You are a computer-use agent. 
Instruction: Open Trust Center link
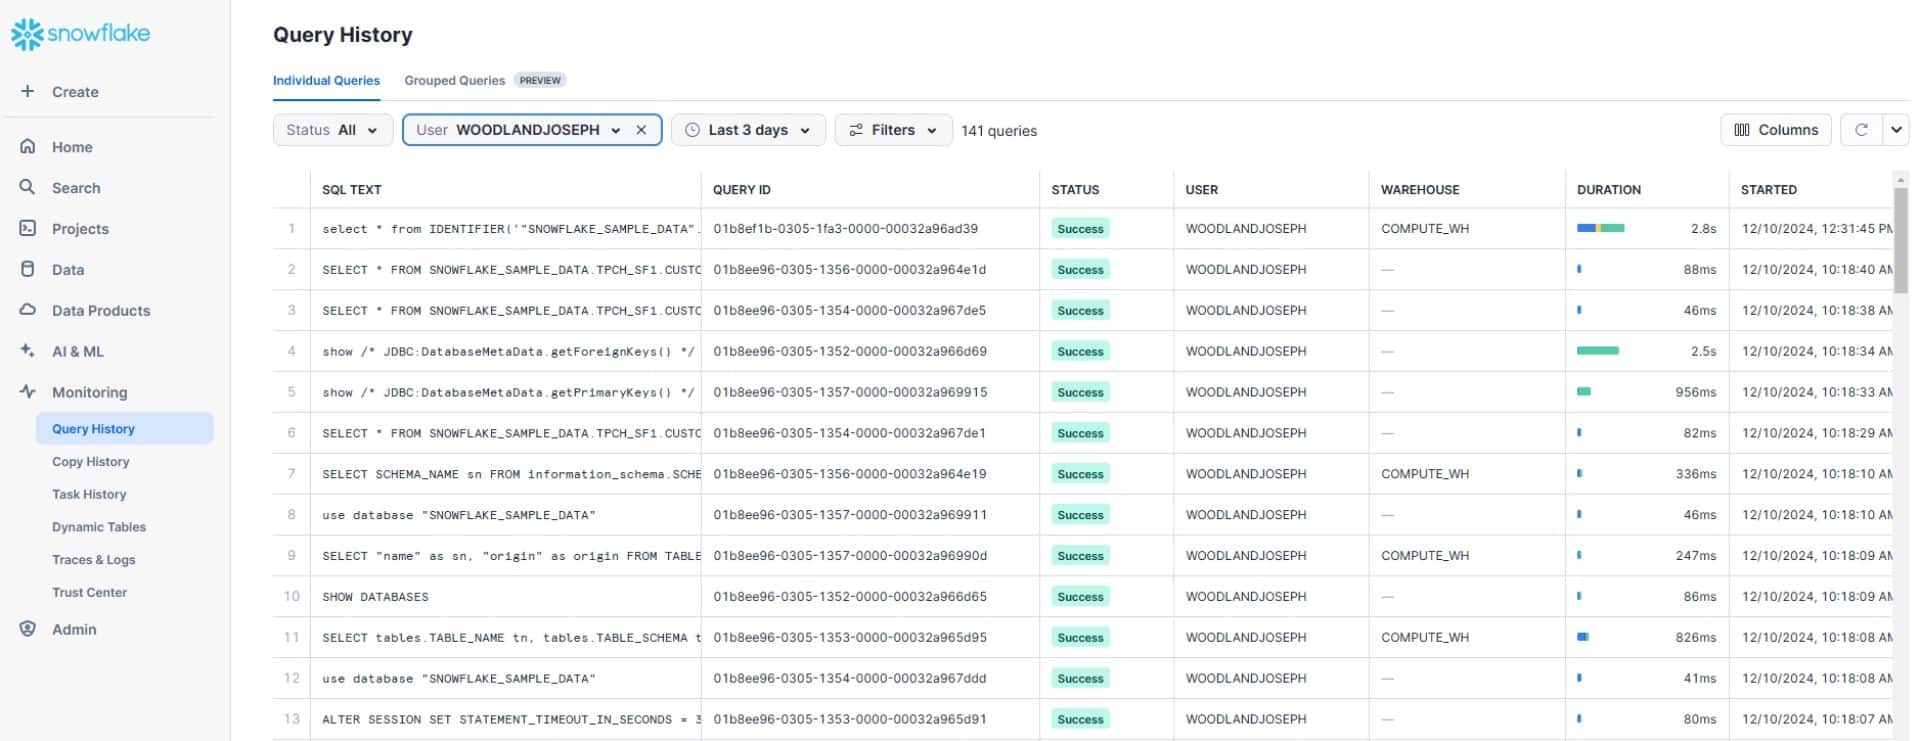89,593
